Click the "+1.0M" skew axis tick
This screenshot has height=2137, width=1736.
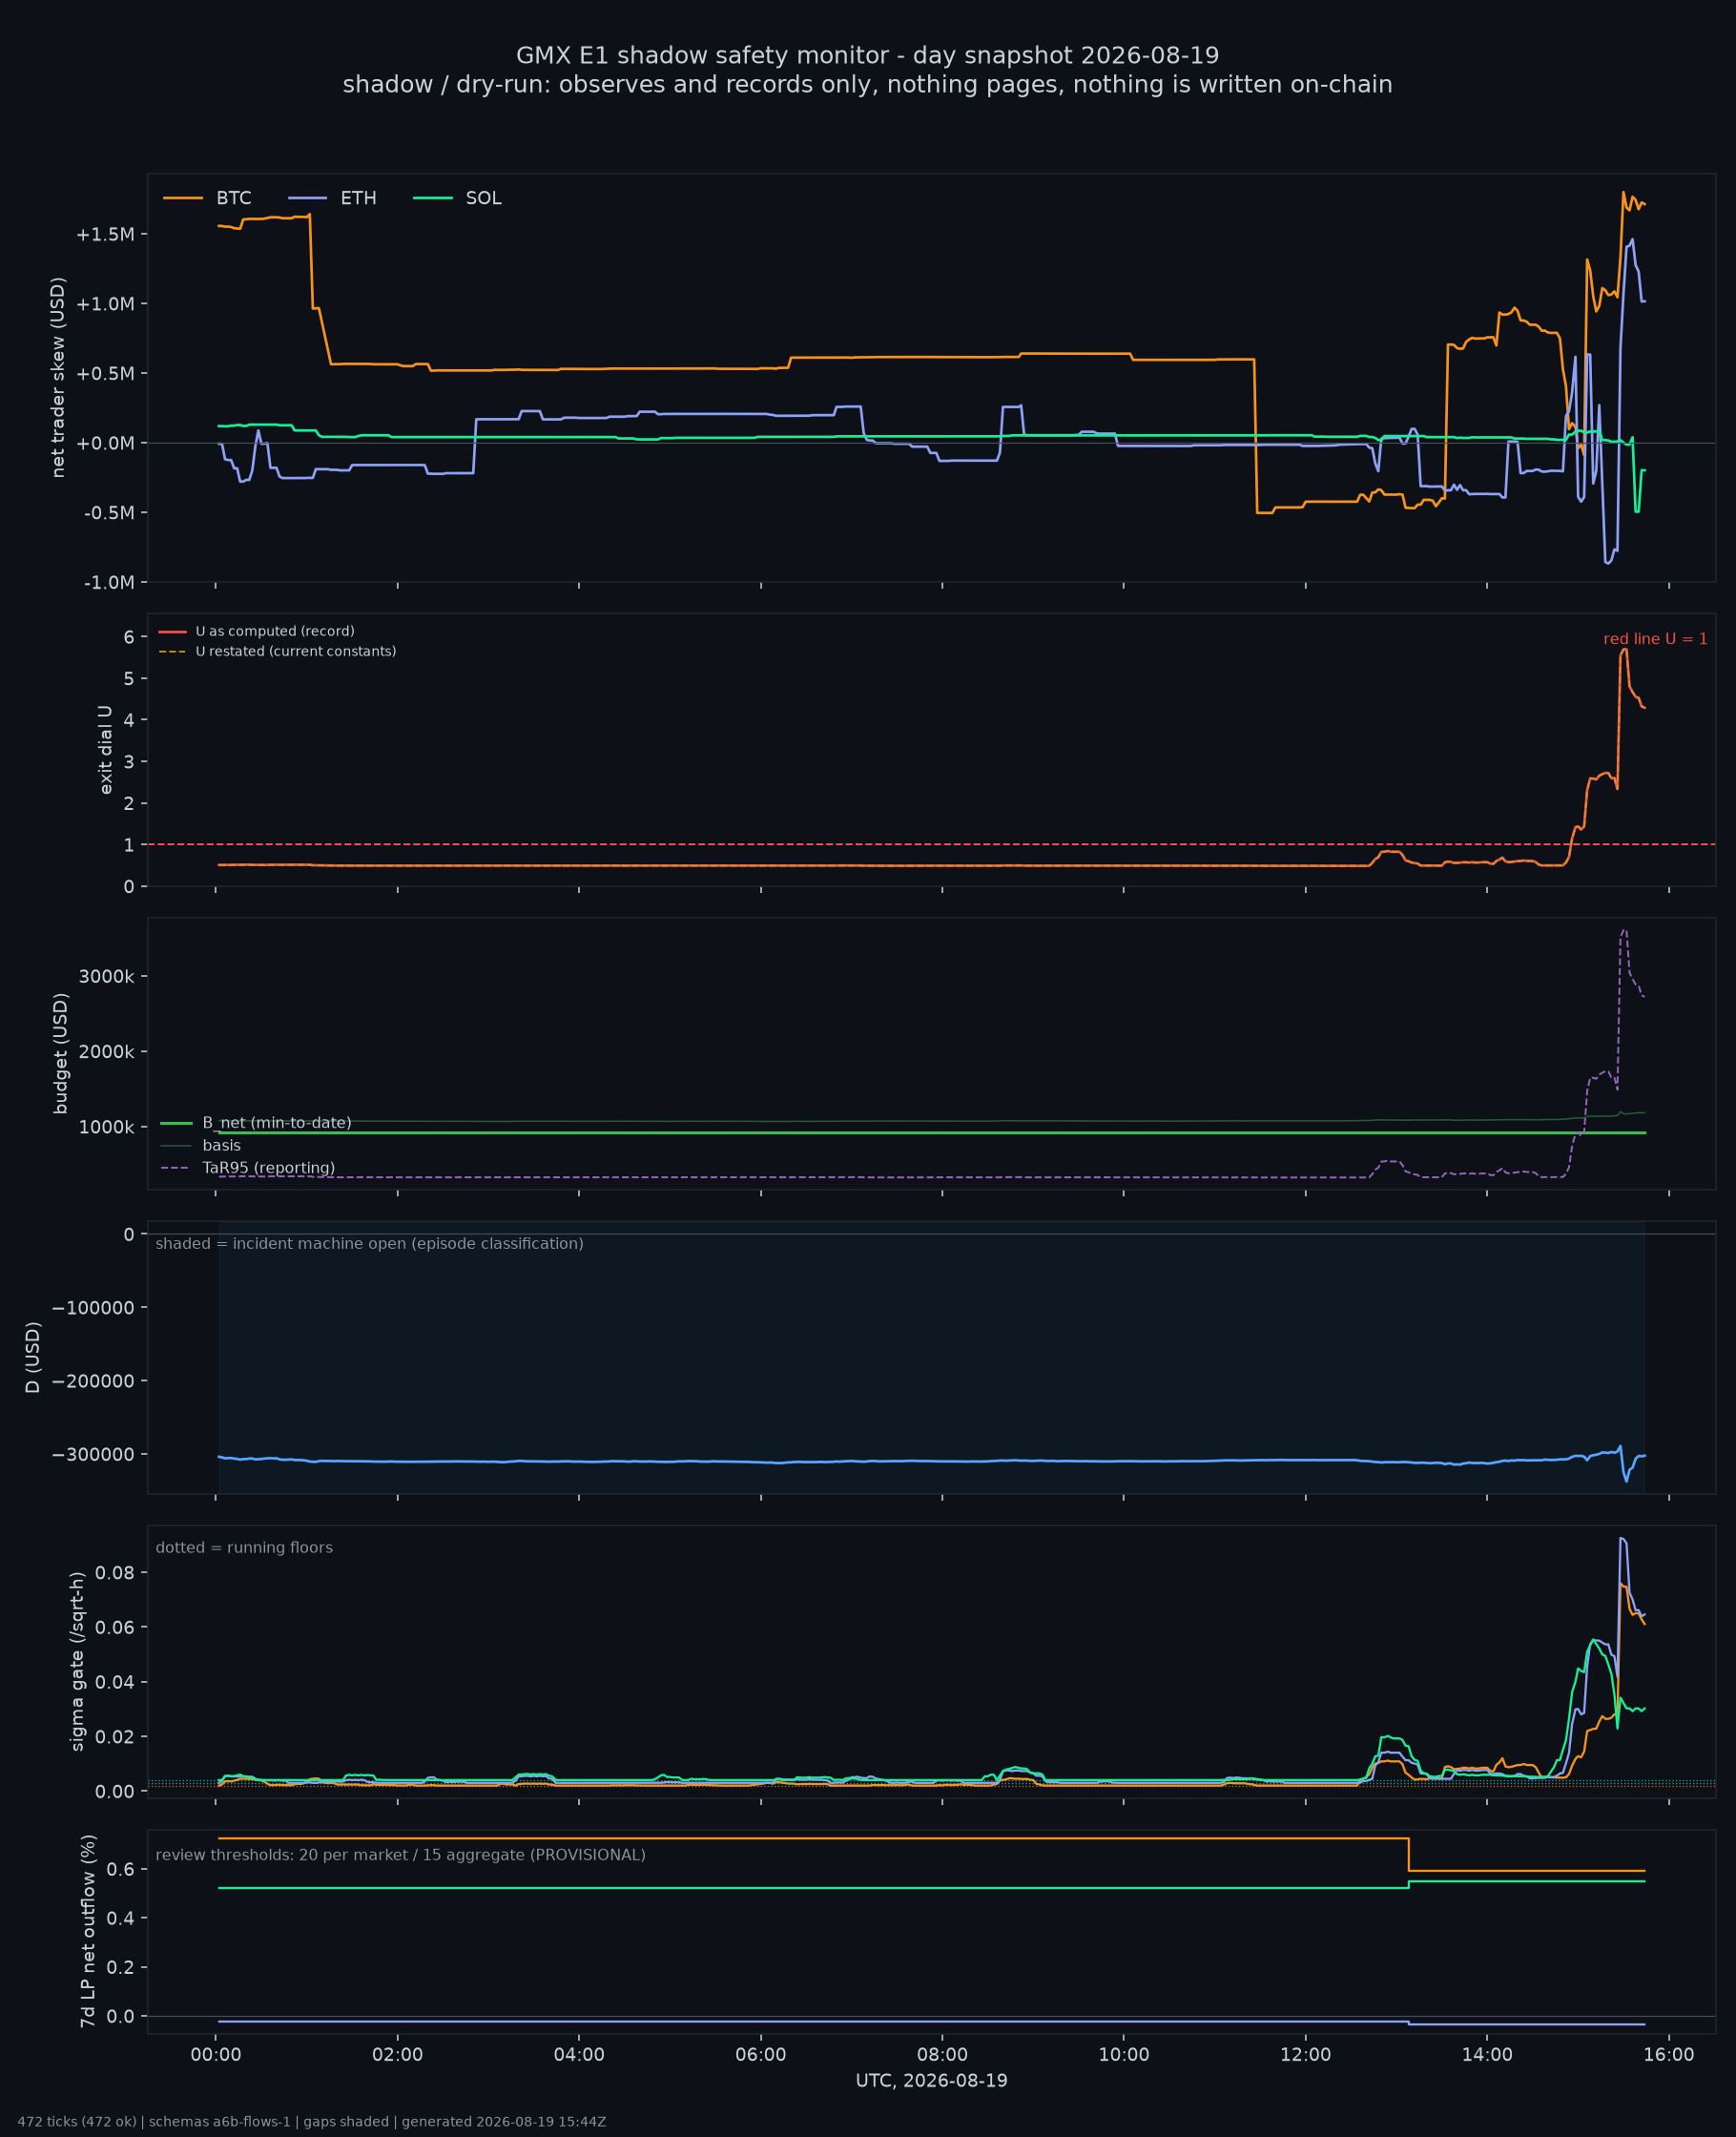tap(105, 304)
